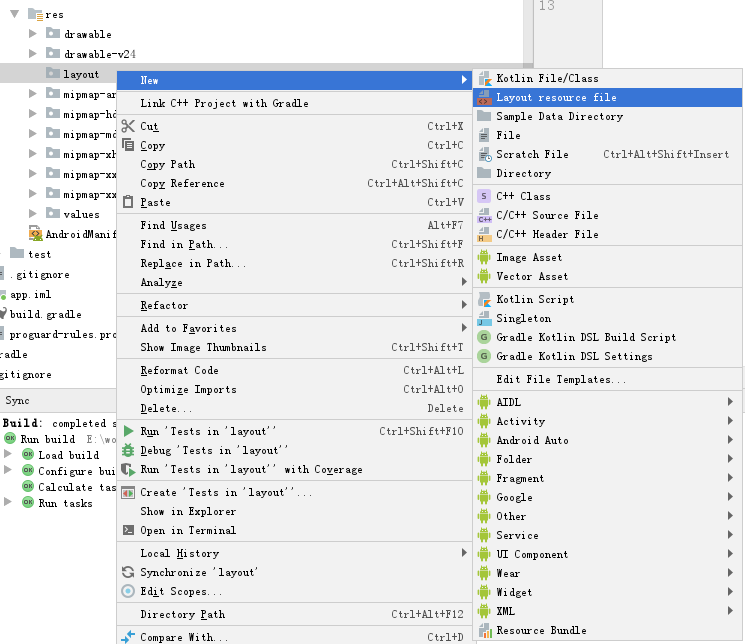Click the Compare With arrows icon
745x644 pixels.
point(128,637)
